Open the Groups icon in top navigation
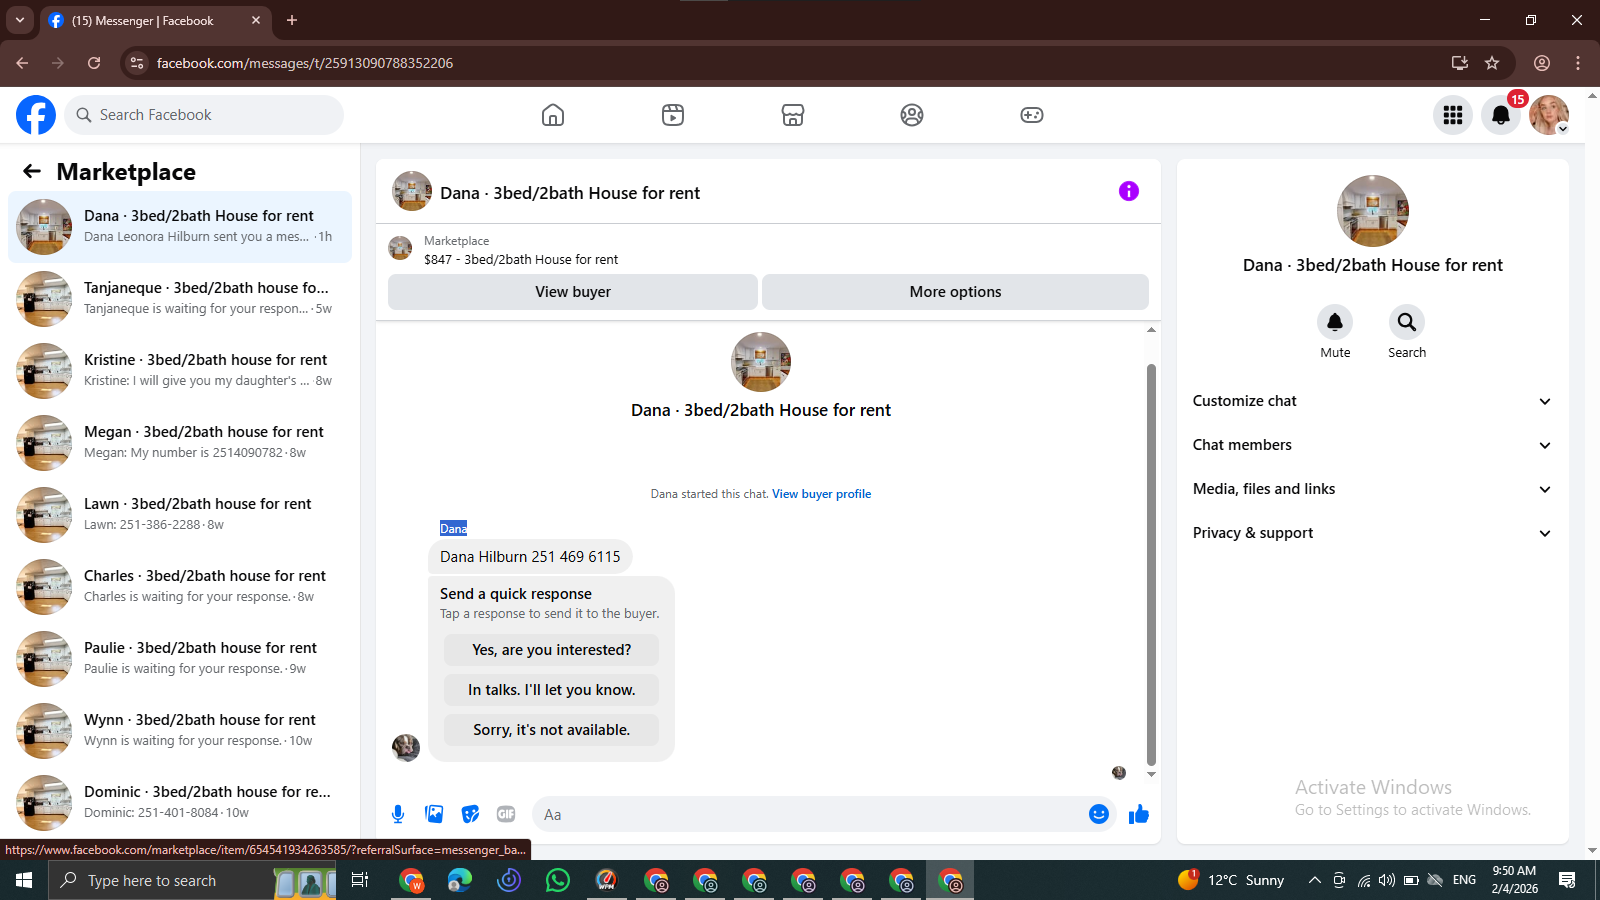Viewport: 1600px width, 900px height. pyautogui.click(x=912, y=115)
